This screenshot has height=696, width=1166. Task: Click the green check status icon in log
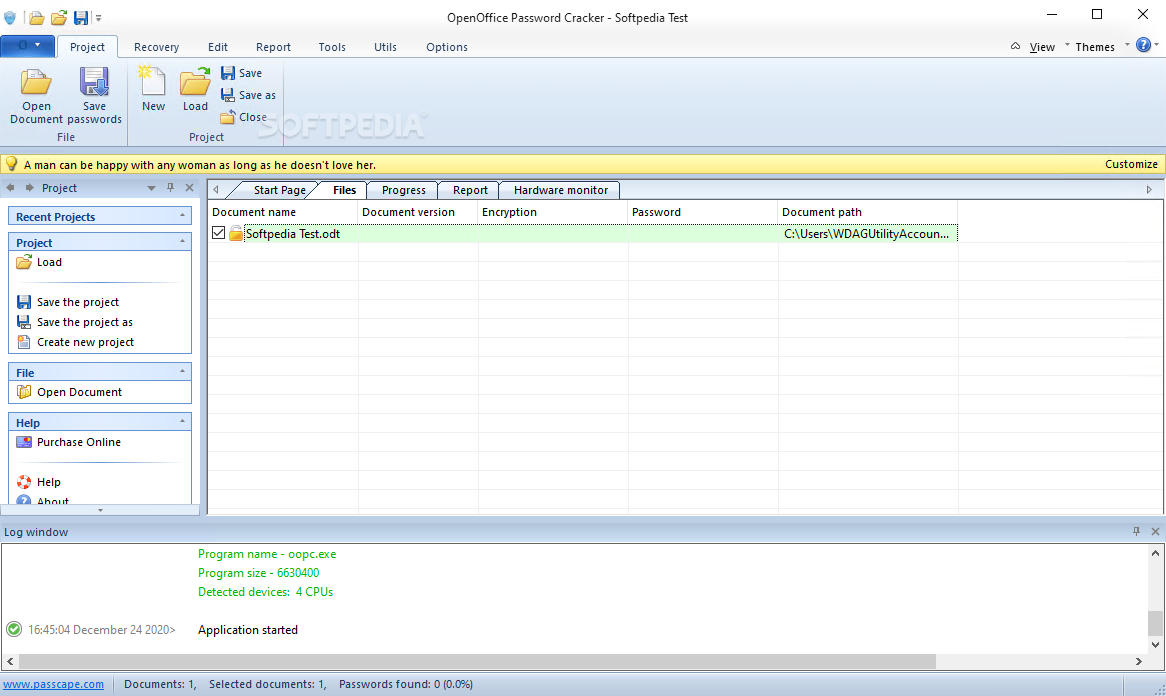coord(14,630)
